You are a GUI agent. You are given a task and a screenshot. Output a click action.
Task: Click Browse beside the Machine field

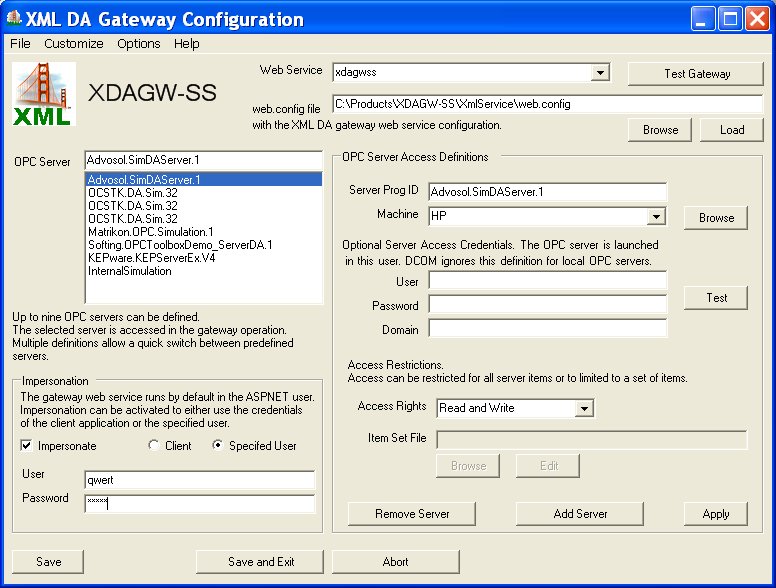point(716,218)
